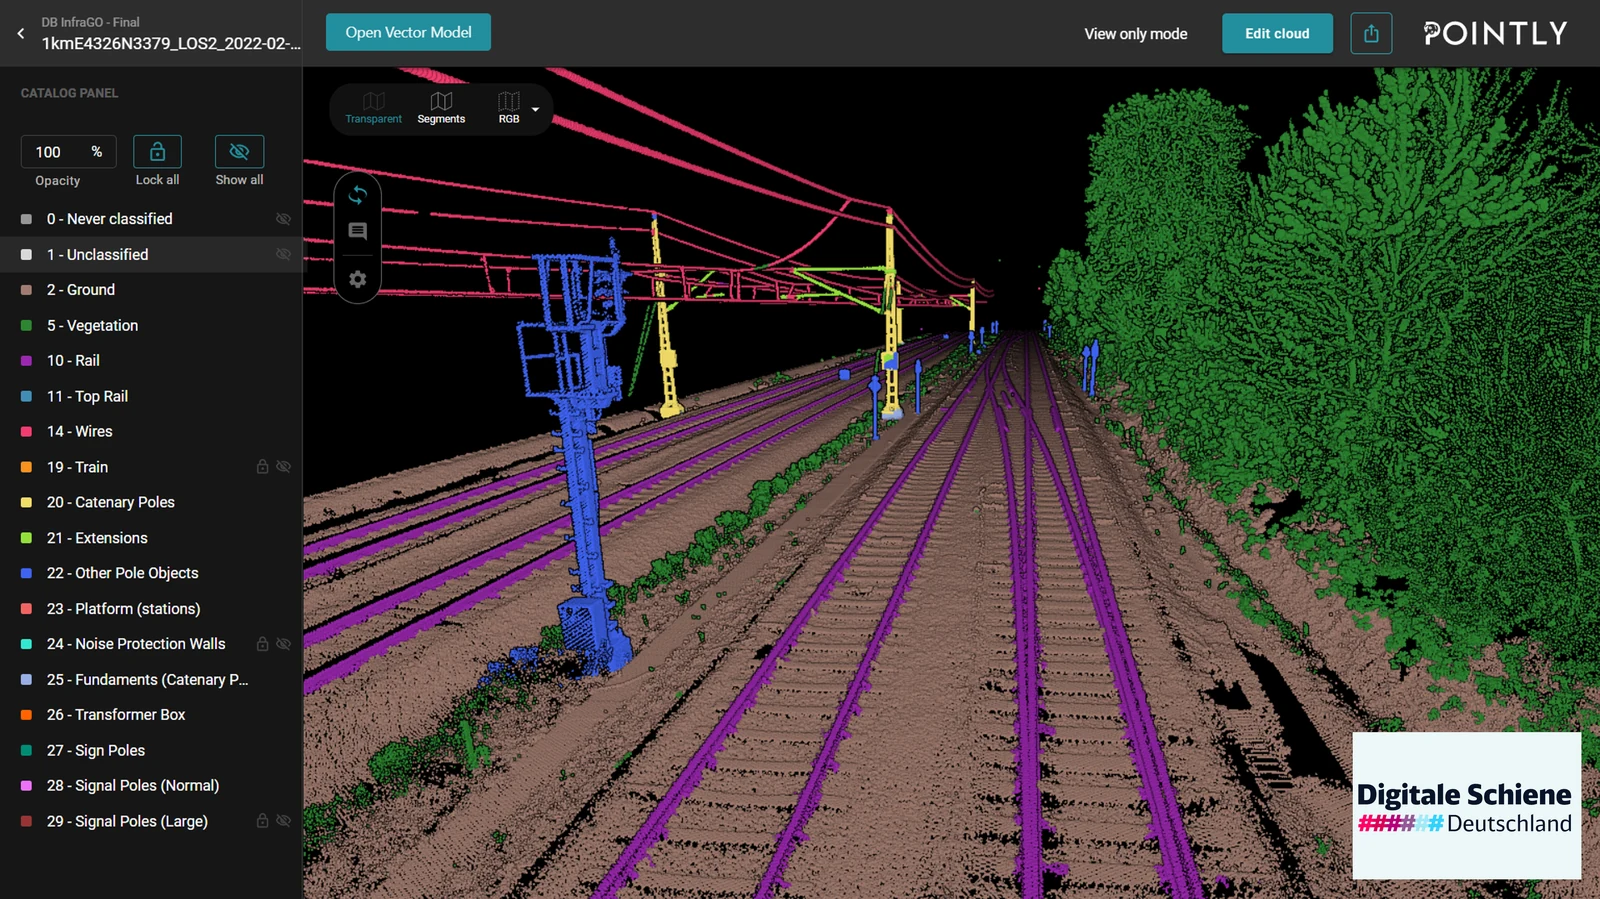Select the Transparent view mode icon
The height and width of the screenshot is (899, 1600).
[373, 101]
